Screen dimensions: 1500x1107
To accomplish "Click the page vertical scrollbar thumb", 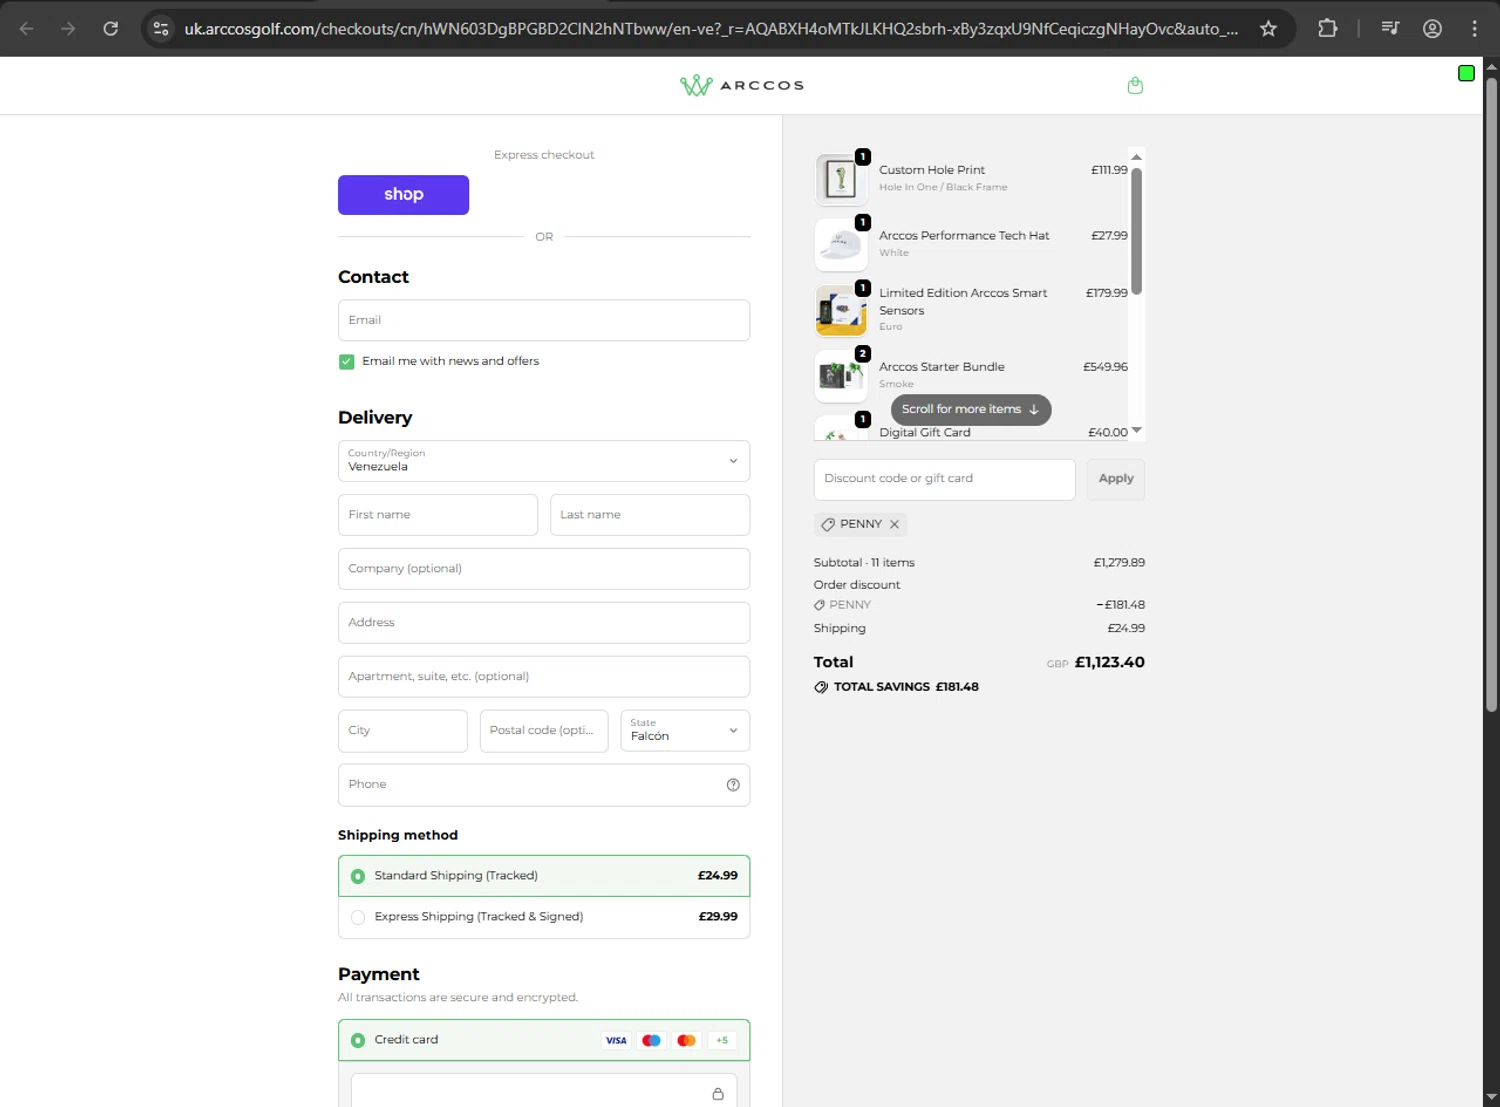I will pos(1491,395).
